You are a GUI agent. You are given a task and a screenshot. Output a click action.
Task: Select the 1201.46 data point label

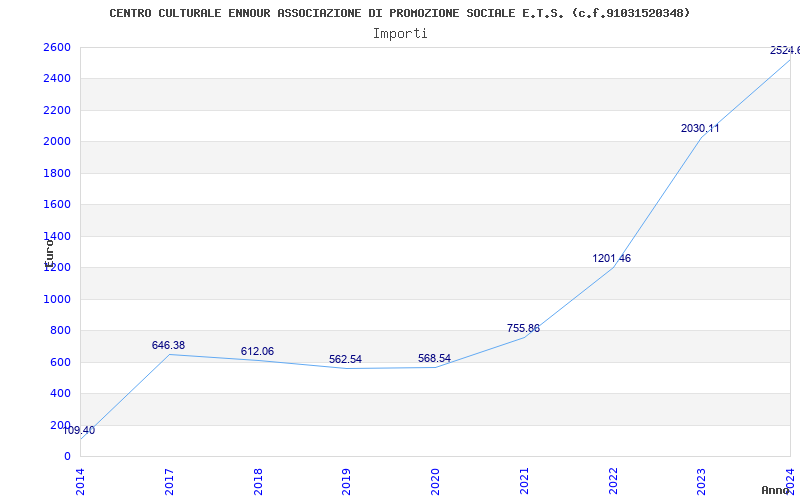point(611,259)
